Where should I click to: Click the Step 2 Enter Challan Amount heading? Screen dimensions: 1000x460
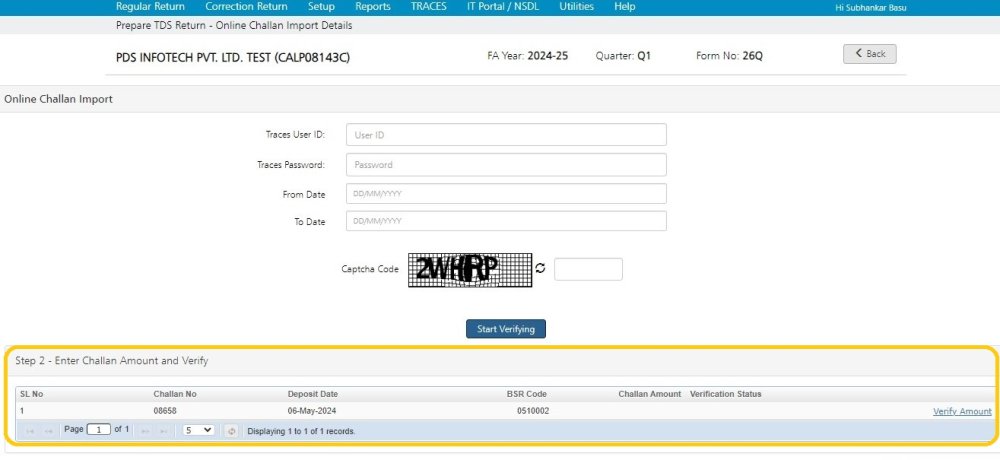point(112,360)
